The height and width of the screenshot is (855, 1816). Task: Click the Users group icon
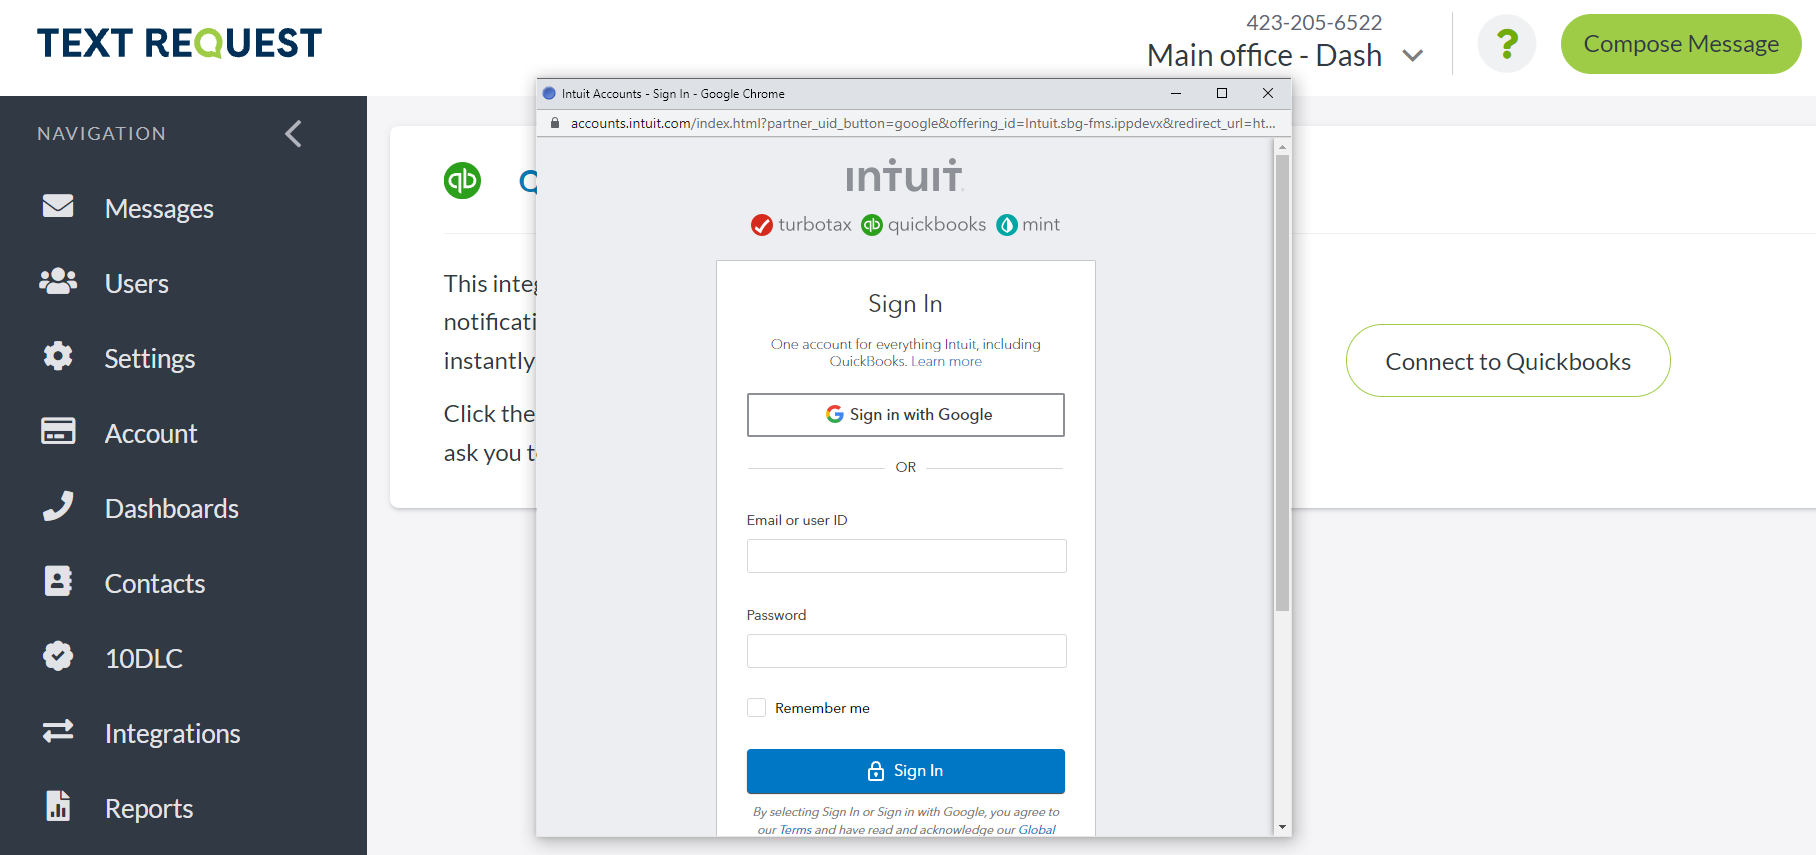tap(58, 281)
